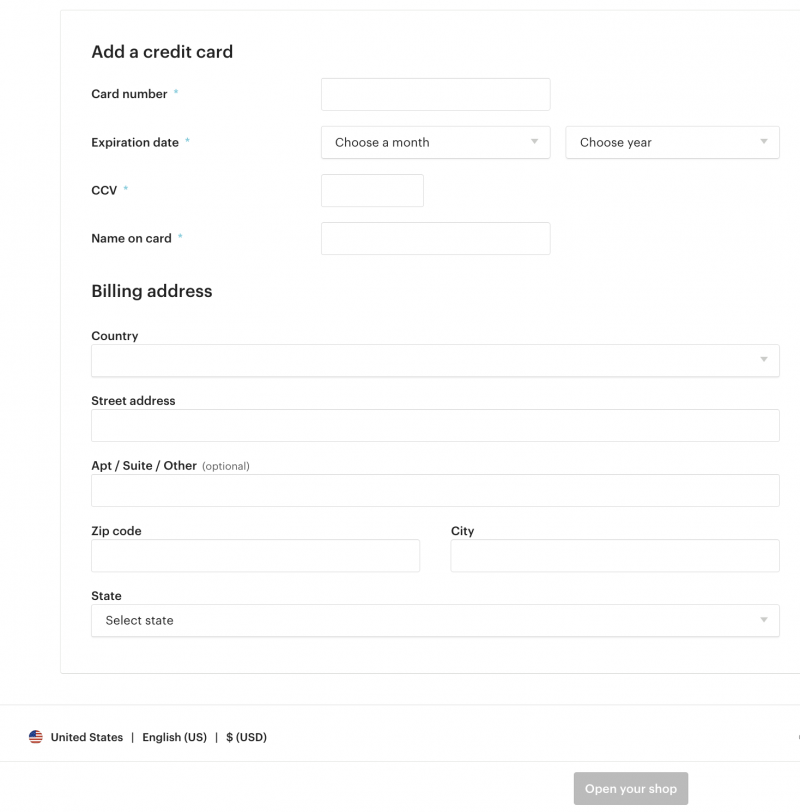The height and width of the screenshot is (812, 800).
Task: Click the Country dropdown arrow icon
Action: [764, 360]
